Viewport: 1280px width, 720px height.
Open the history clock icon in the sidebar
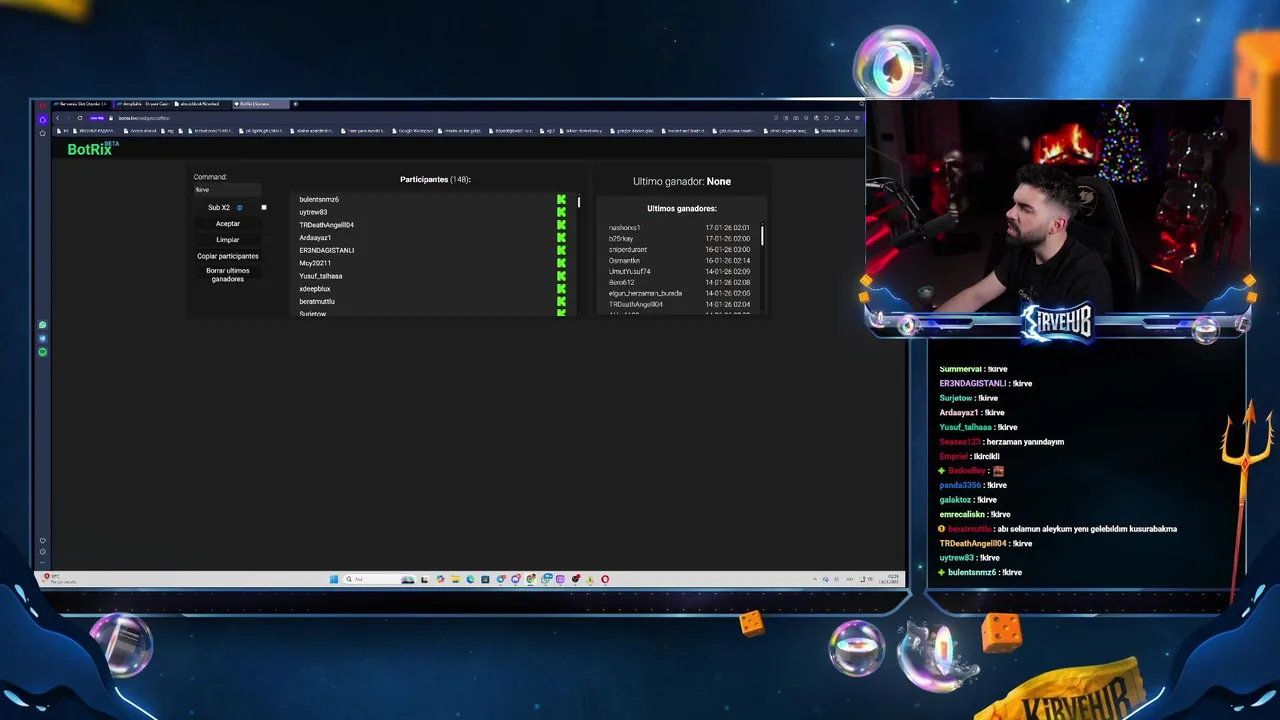(x=42, y=552)
